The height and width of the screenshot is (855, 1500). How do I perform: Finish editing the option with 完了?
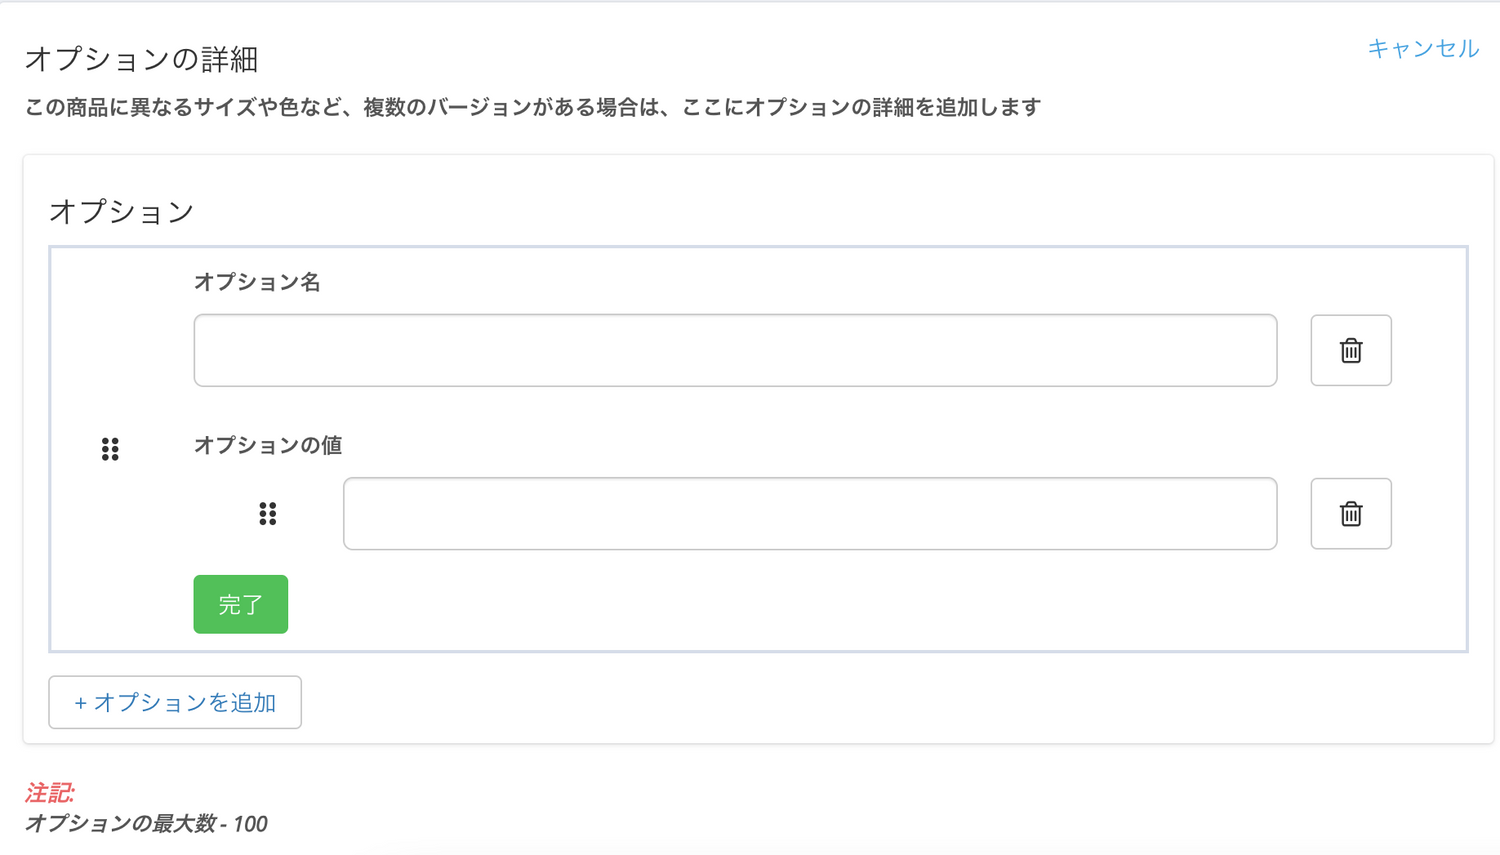click(240, 604)
